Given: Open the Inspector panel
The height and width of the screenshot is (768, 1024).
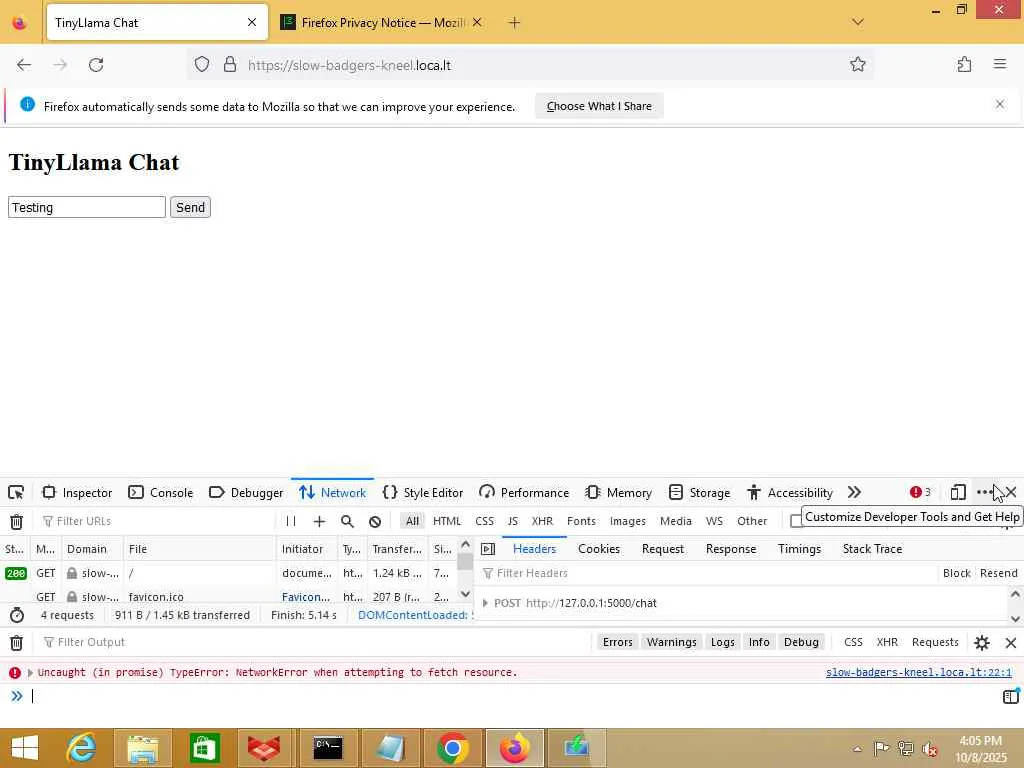Looking at the screenshot, I should pyautogui.click(x=77, y=492).
